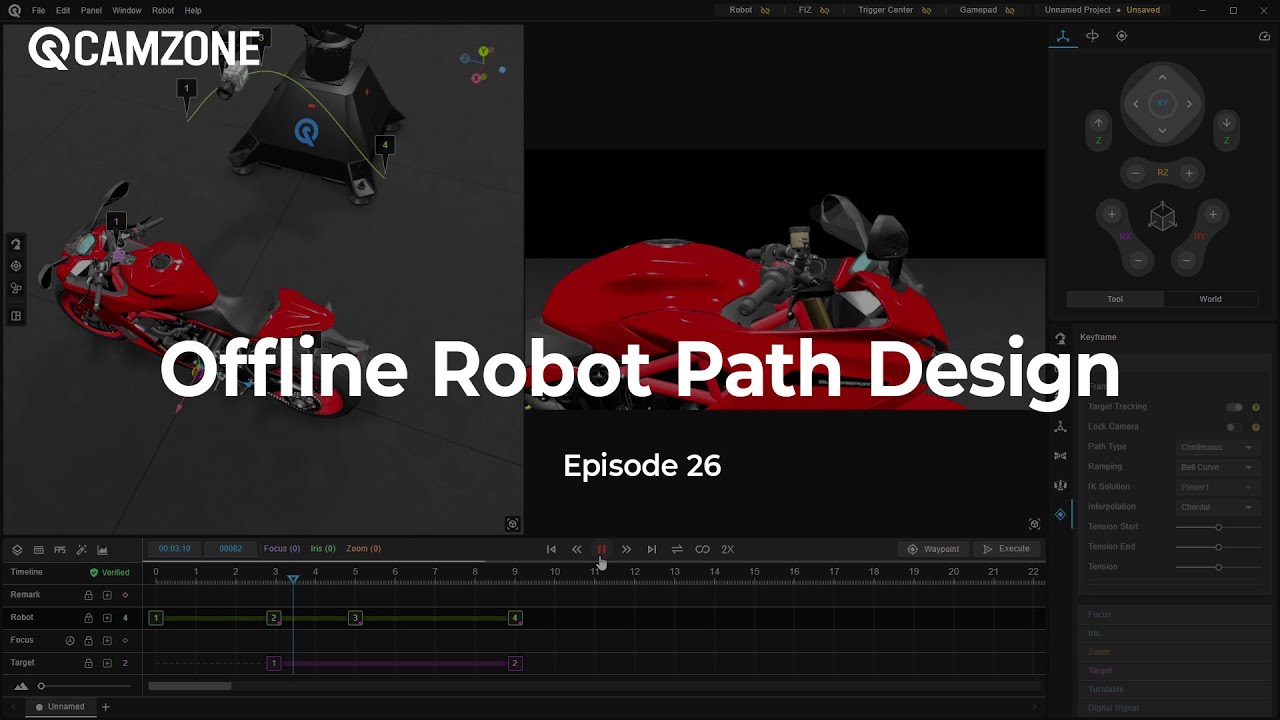Toggle lock on the Target track
The height and width of the screenshot is (720, 1280).
click(88, 663)
